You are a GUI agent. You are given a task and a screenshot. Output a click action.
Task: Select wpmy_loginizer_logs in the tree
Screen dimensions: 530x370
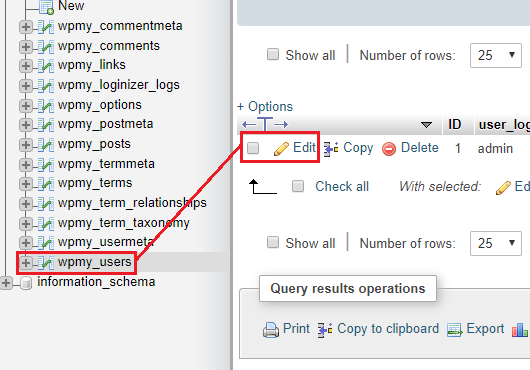point(119,85)
